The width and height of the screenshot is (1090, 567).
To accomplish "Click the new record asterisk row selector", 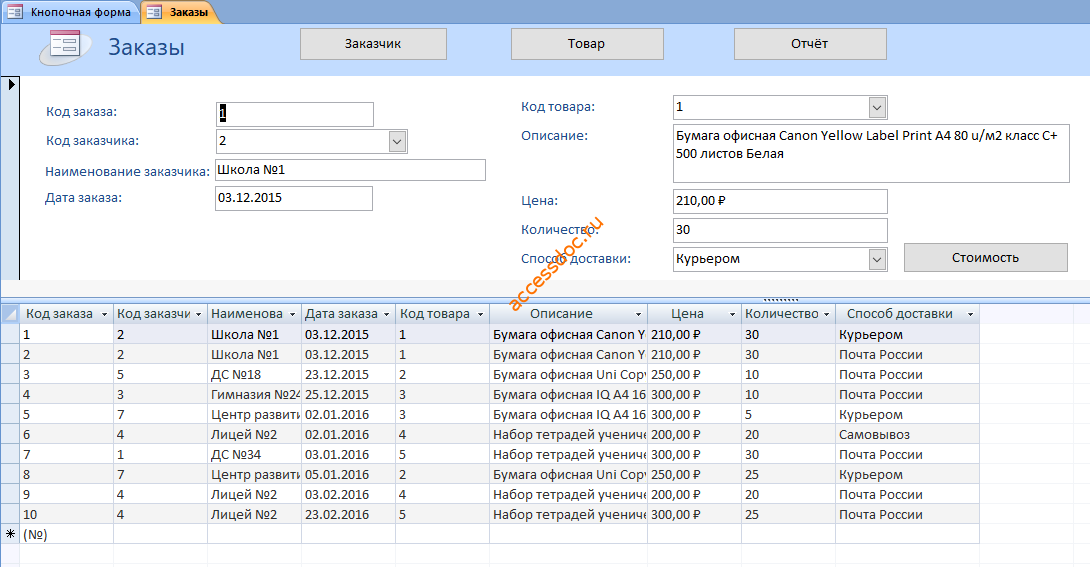I will [10, 534].
